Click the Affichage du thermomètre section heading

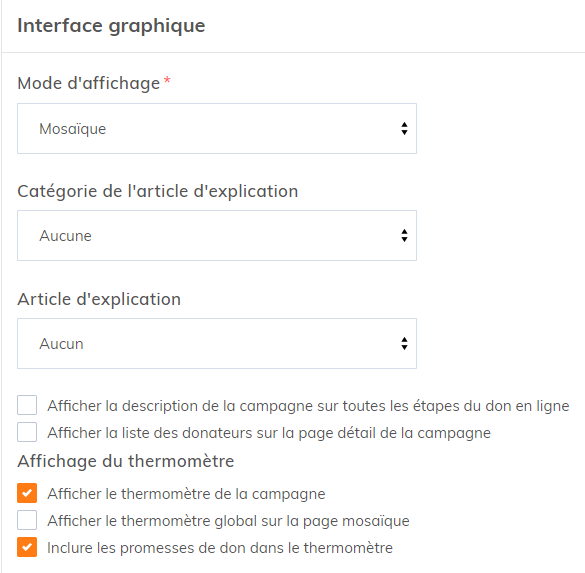[126, 461]
